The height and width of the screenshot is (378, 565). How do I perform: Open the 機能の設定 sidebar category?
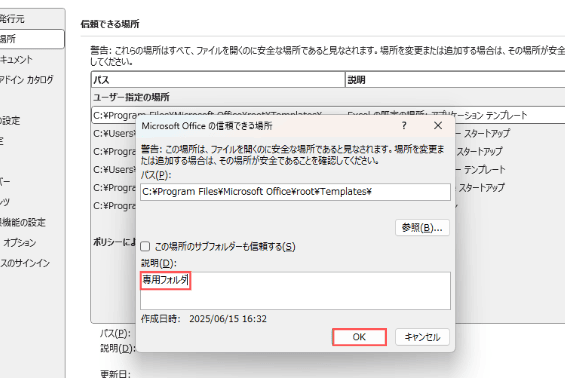click(23, 222)
